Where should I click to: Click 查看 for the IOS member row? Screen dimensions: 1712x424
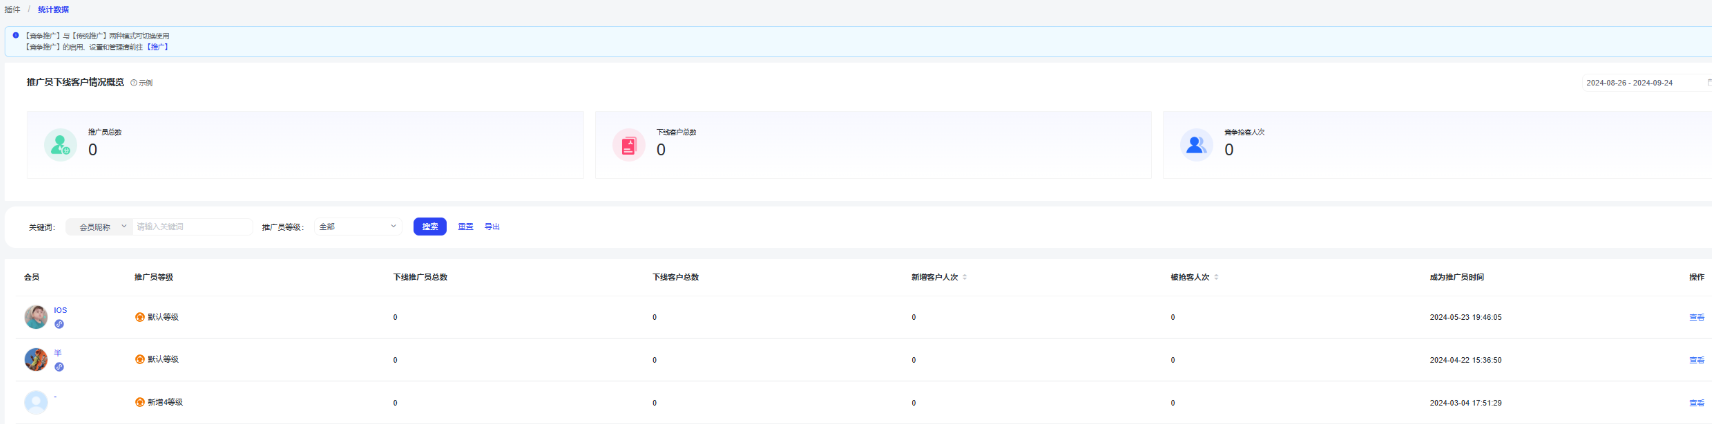[1696, 317]
